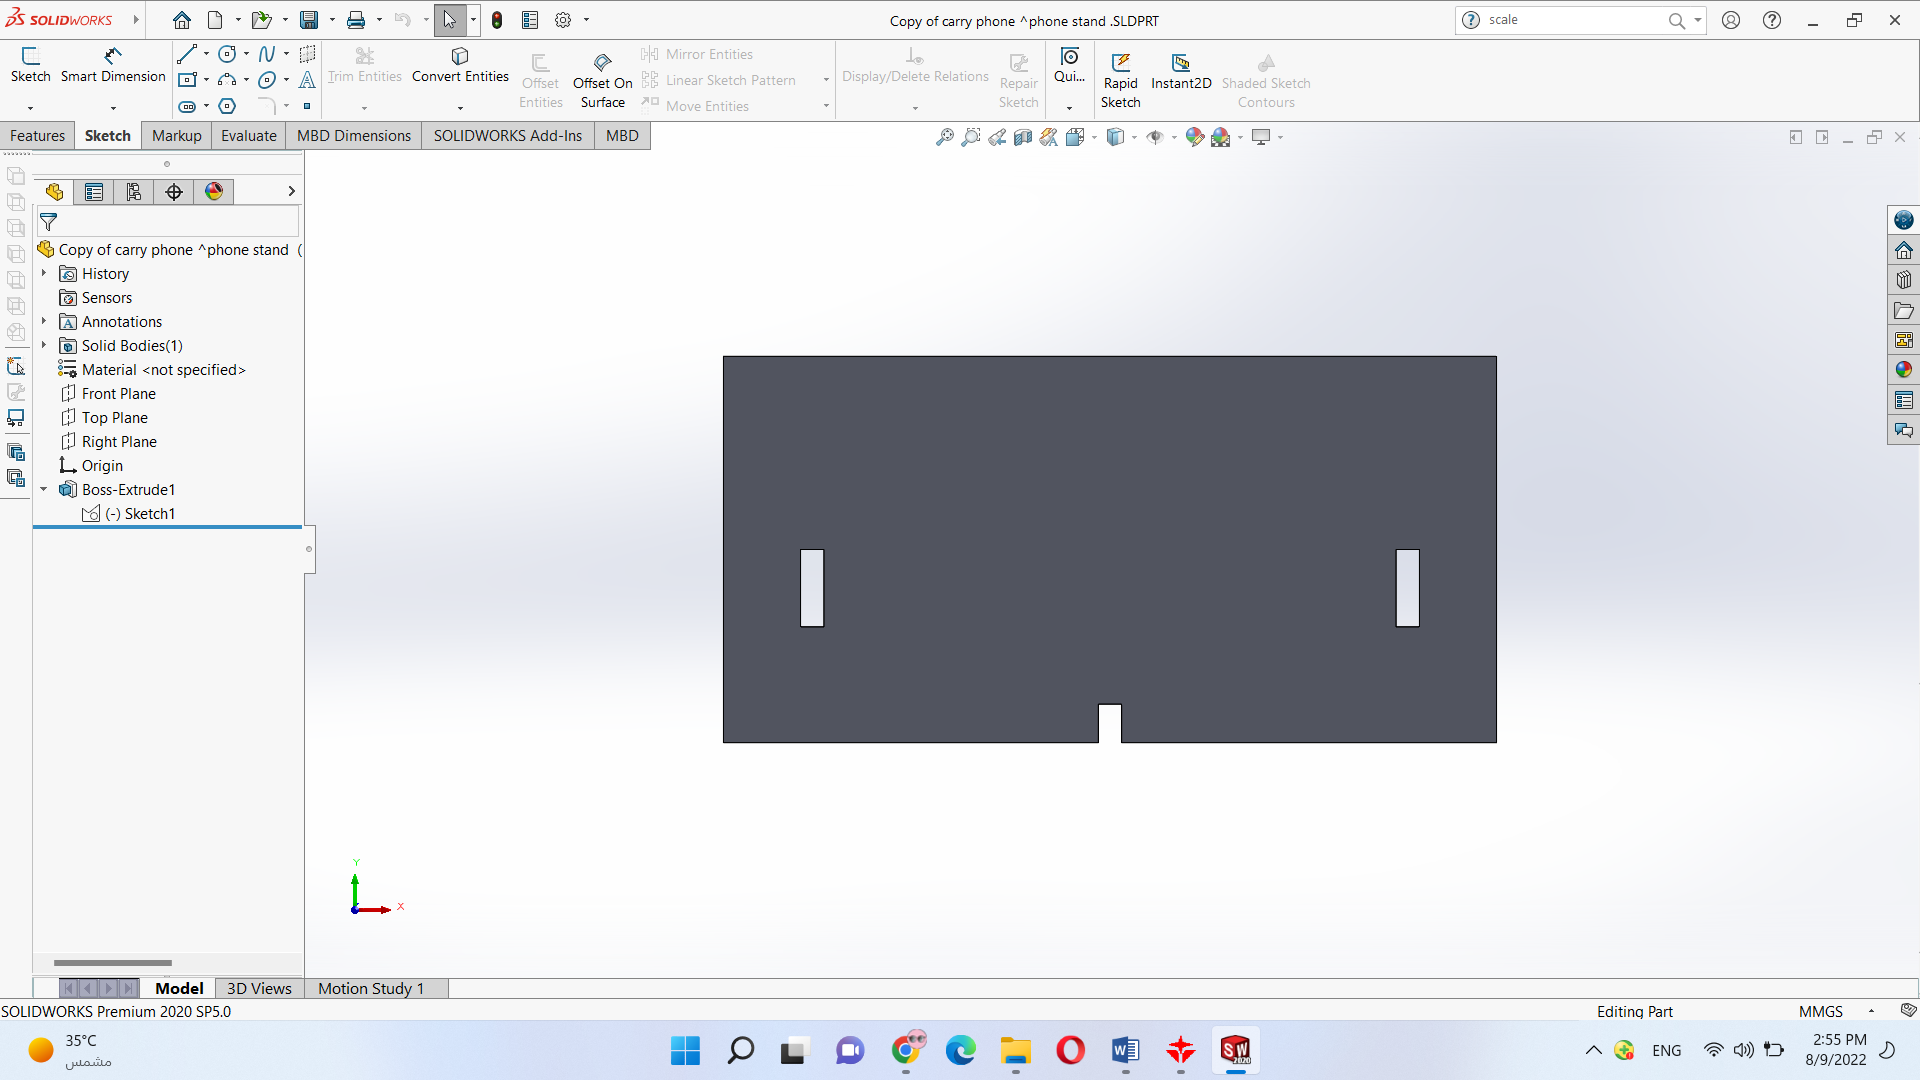
Task: Choose the Spline sketch tool
Action: click(266, 54)
